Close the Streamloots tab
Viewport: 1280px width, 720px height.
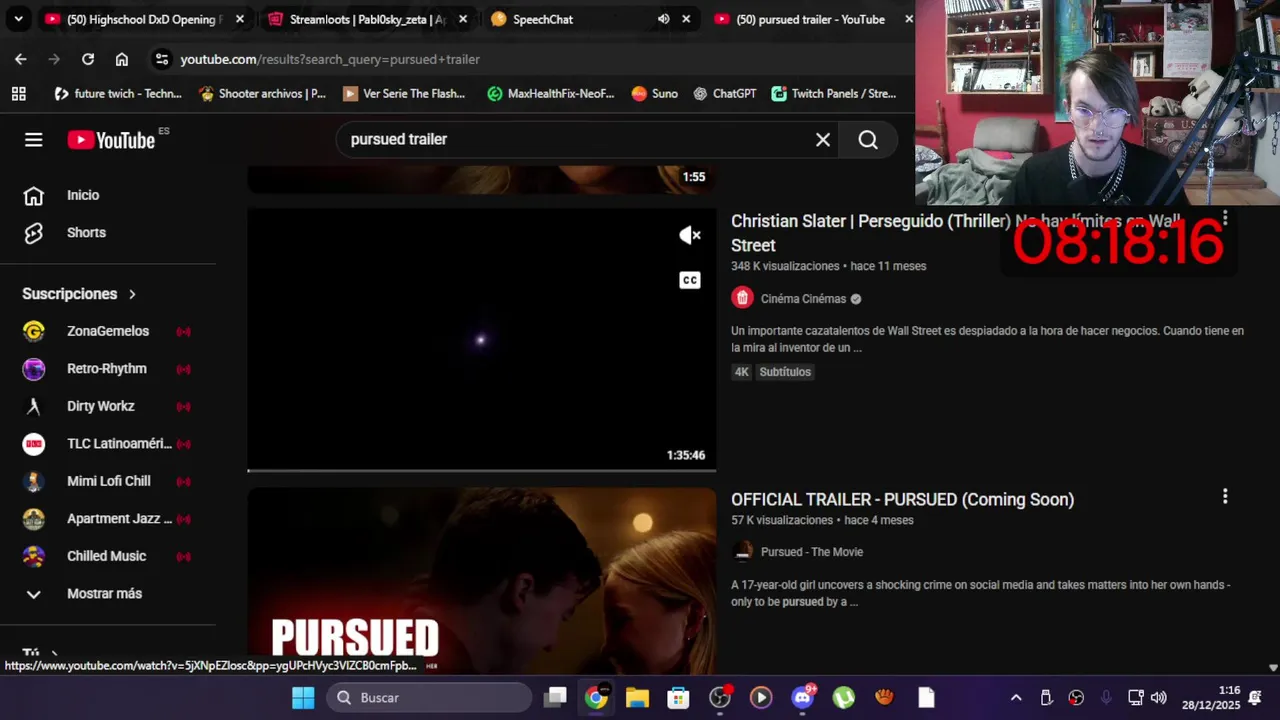tap(463, 19)
